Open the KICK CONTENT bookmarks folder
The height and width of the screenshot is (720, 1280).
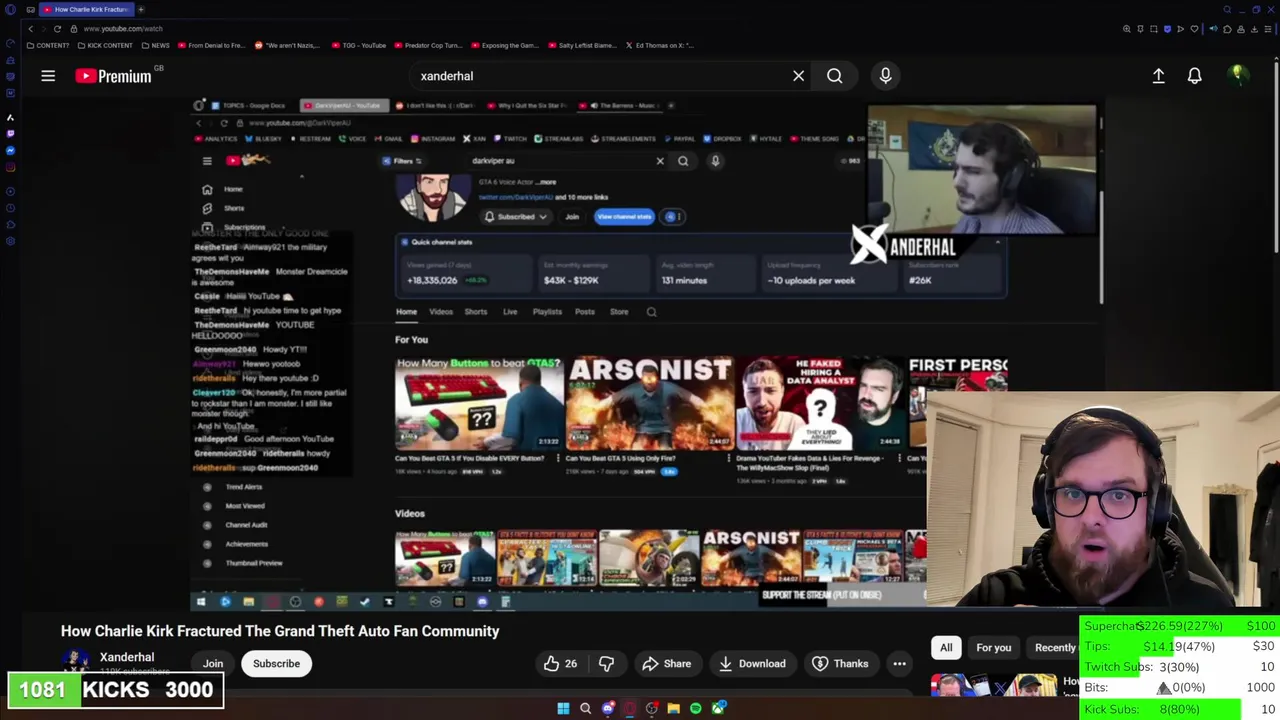tap(104, 45)
